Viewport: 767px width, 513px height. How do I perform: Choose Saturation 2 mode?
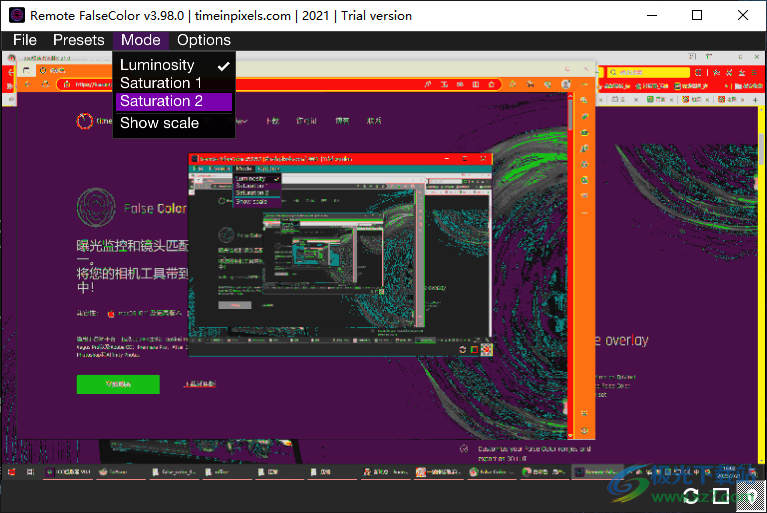tap(174, 101)
